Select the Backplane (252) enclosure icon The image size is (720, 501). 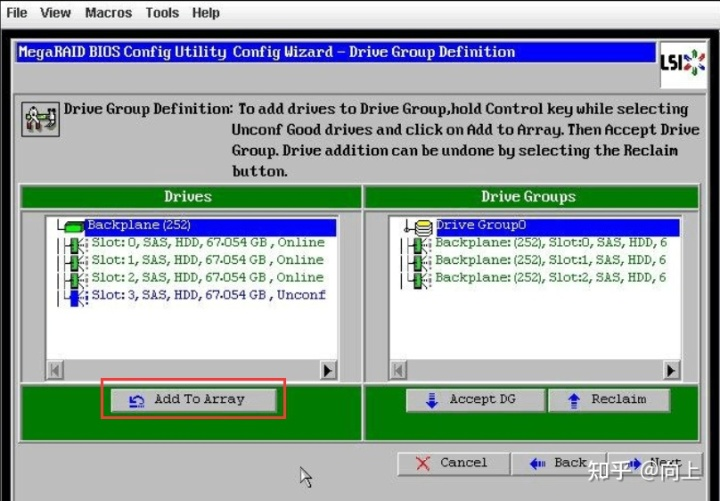coord(73,225)
